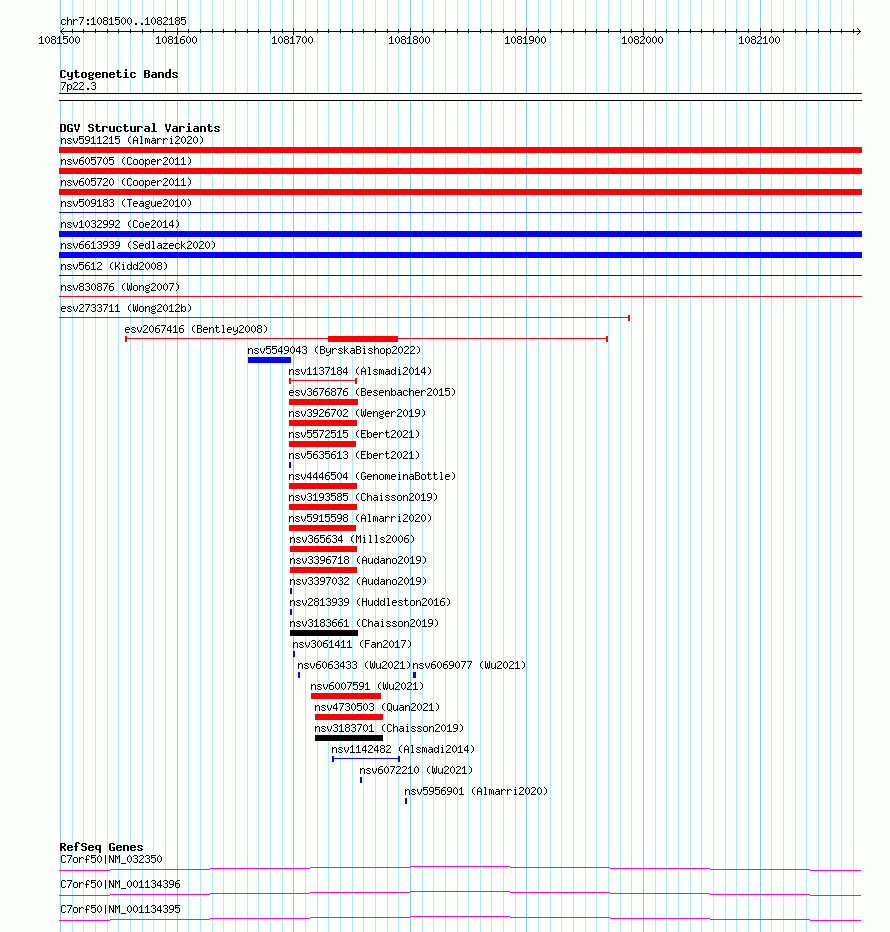Click the blue bar under nsv5549043 (ByrskaBishop2022)
The height and width of the screenshot is (932, 890).
(x=269, y=360)
